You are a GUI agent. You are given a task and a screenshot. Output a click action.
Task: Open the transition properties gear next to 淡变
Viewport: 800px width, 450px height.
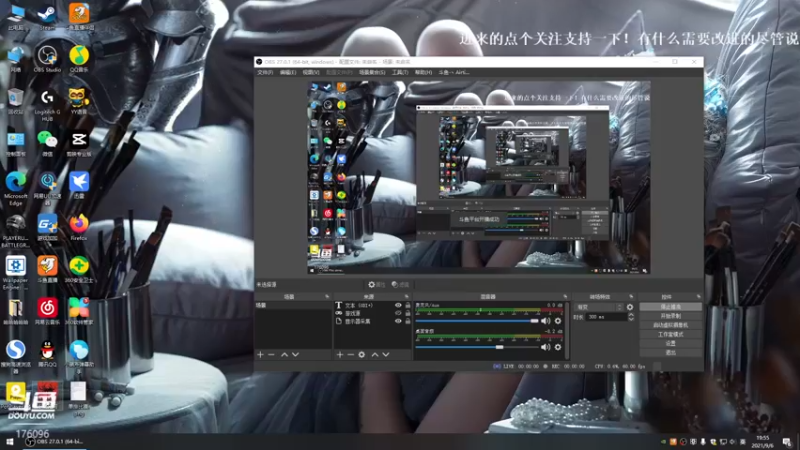click(630, 307)
